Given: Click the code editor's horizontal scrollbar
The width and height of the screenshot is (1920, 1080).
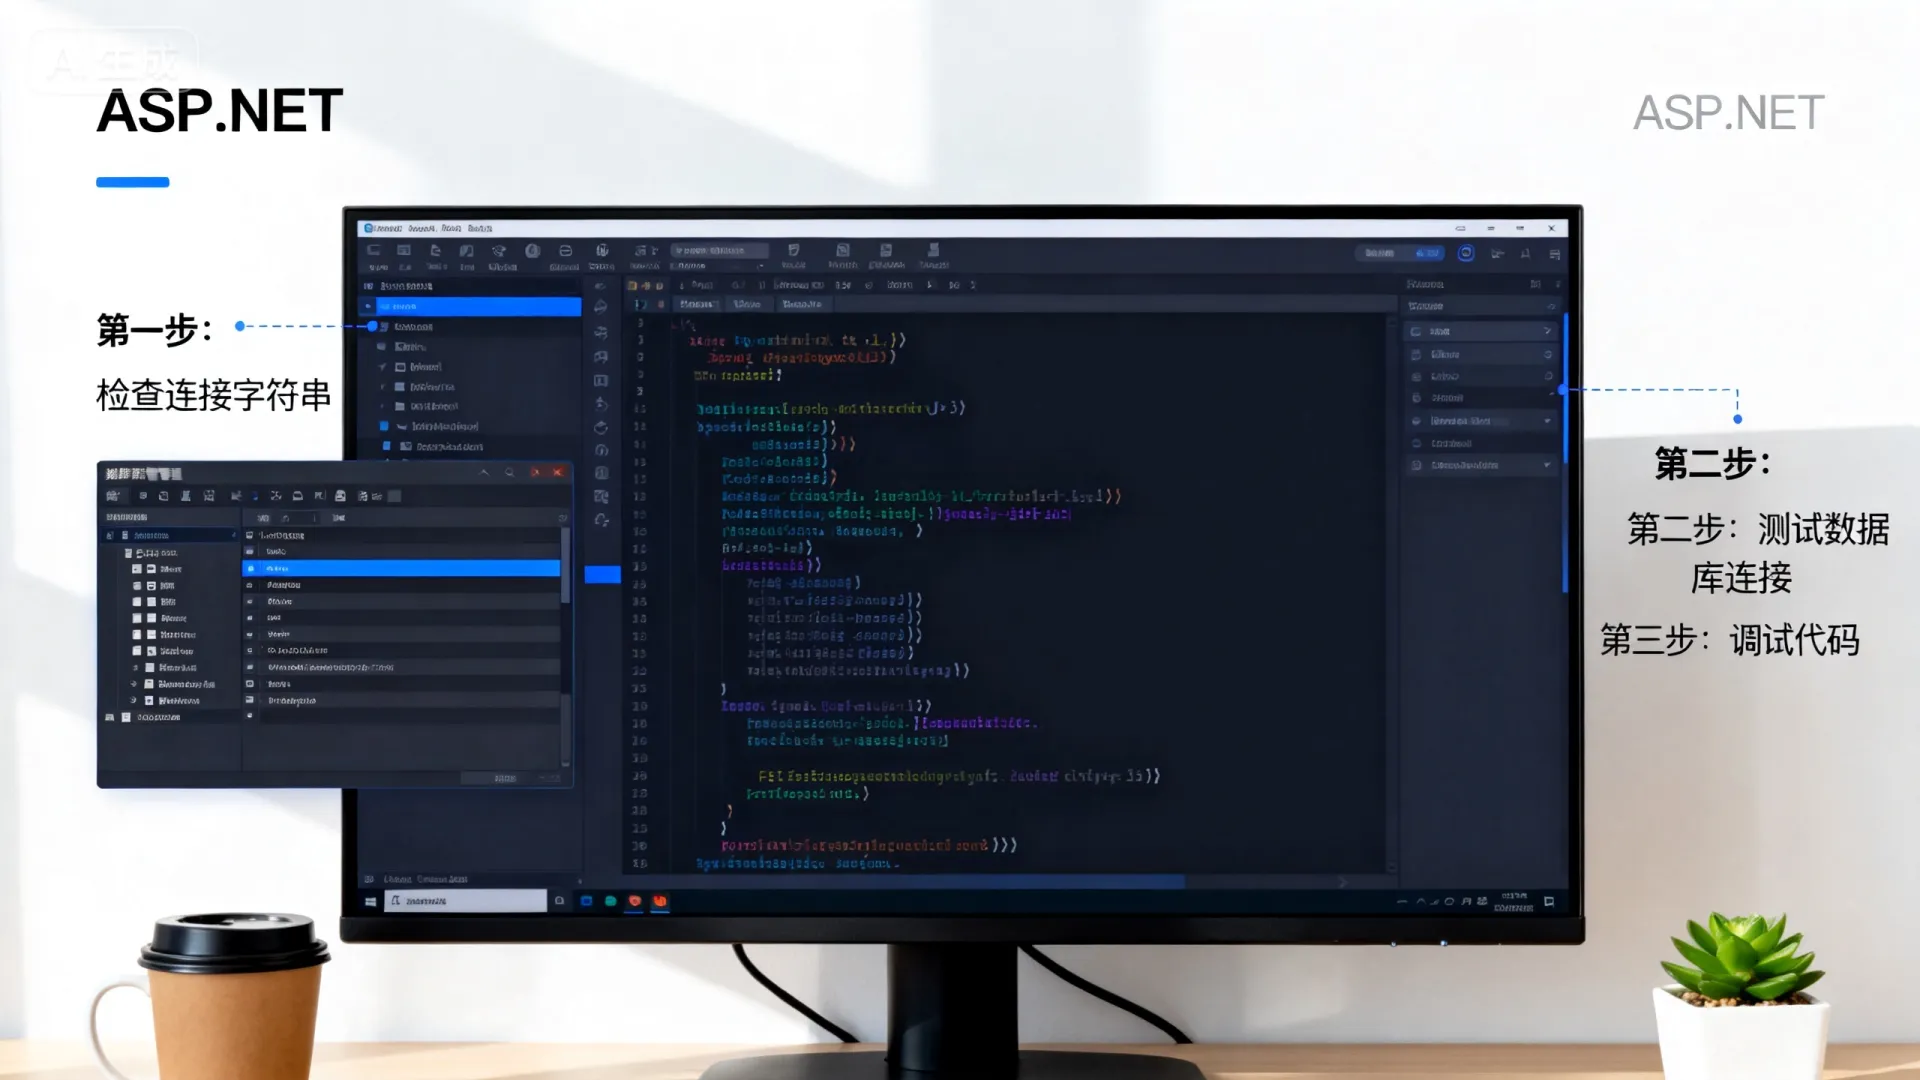Looking at the screenshot, I should pyautogui.click(x=905, y=881).
